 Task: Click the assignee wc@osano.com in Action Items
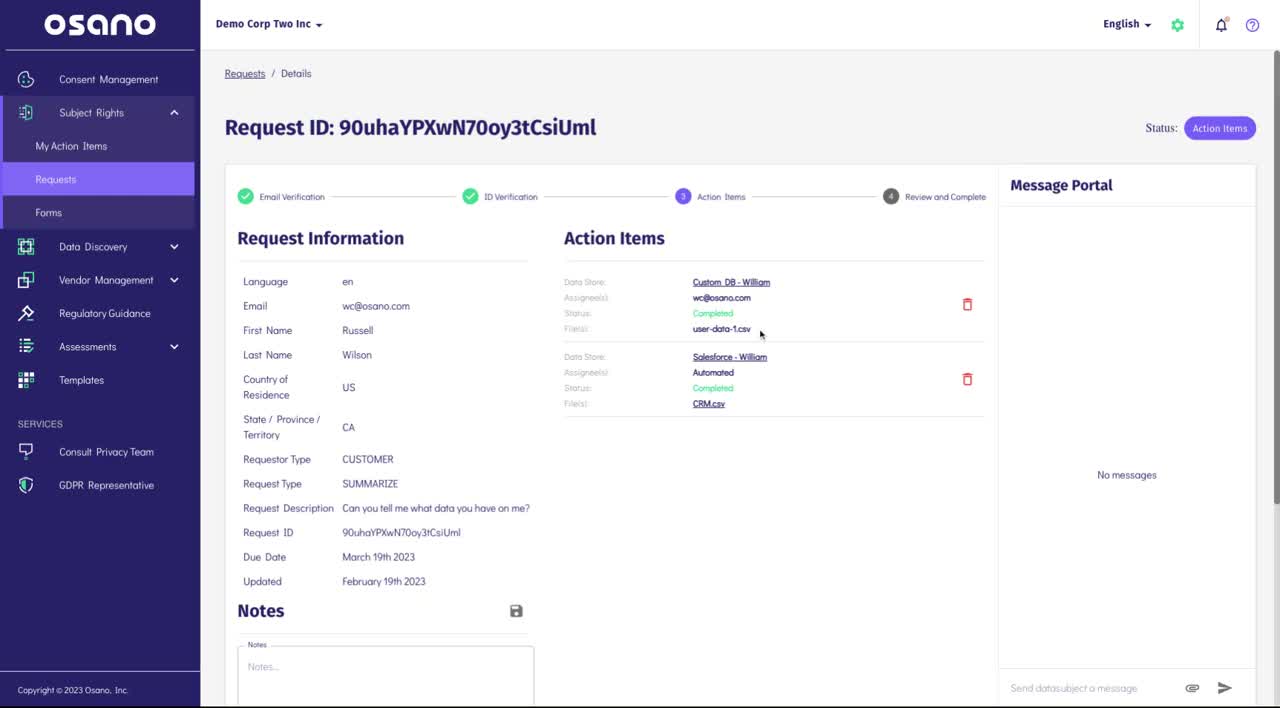[x=721, y=298]
